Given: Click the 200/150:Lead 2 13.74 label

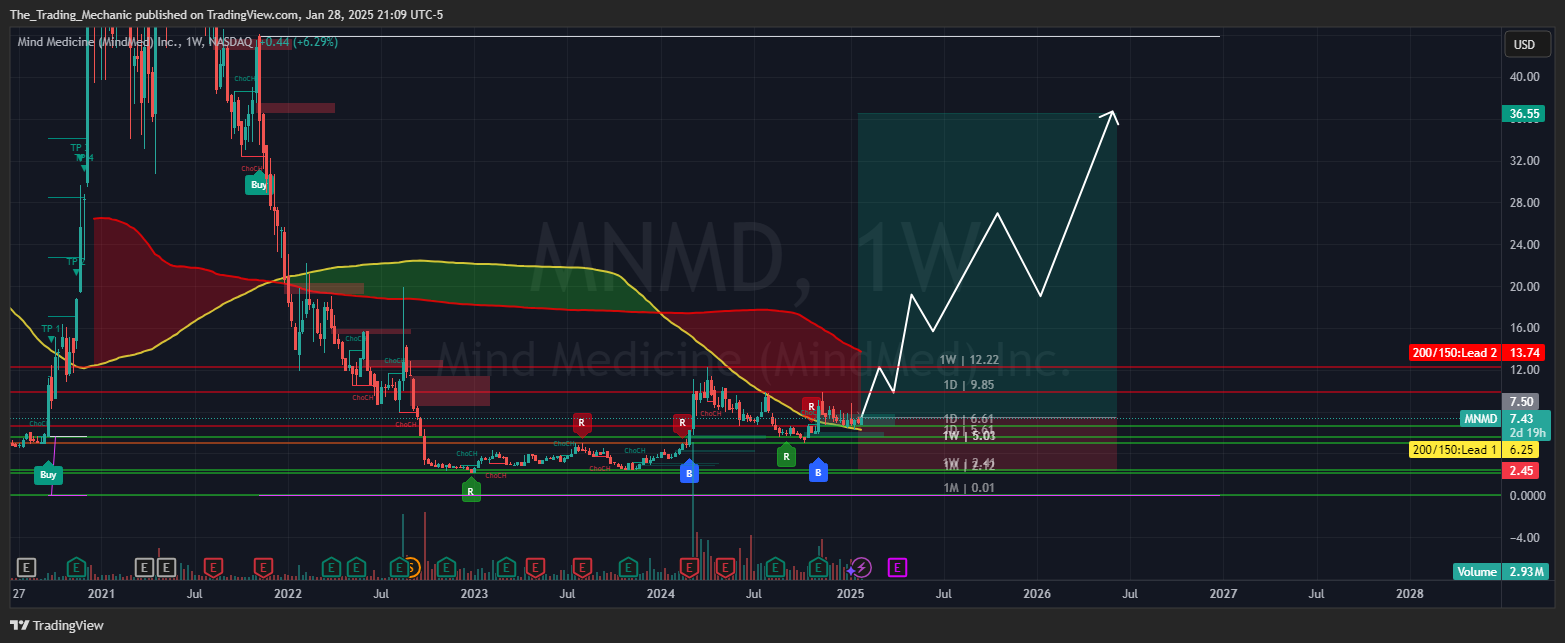Looking at the screenshot, I should [1479, 352].
